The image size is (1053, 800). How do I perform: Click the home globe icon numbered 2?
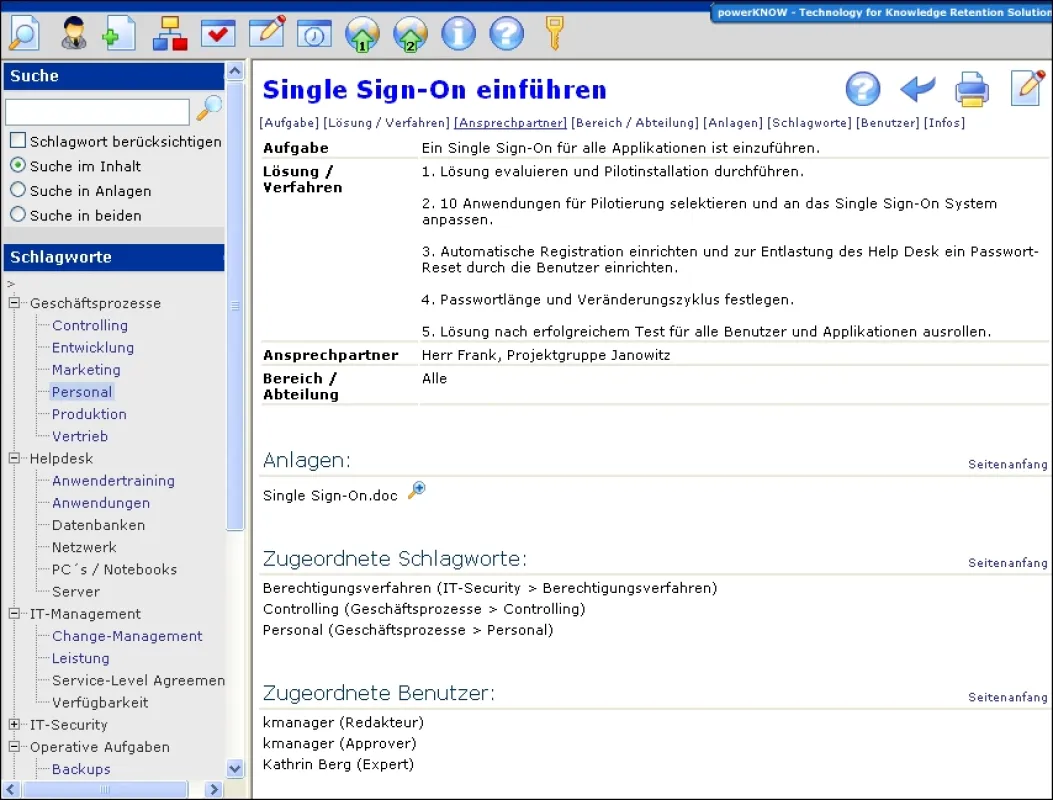[410, 34]
